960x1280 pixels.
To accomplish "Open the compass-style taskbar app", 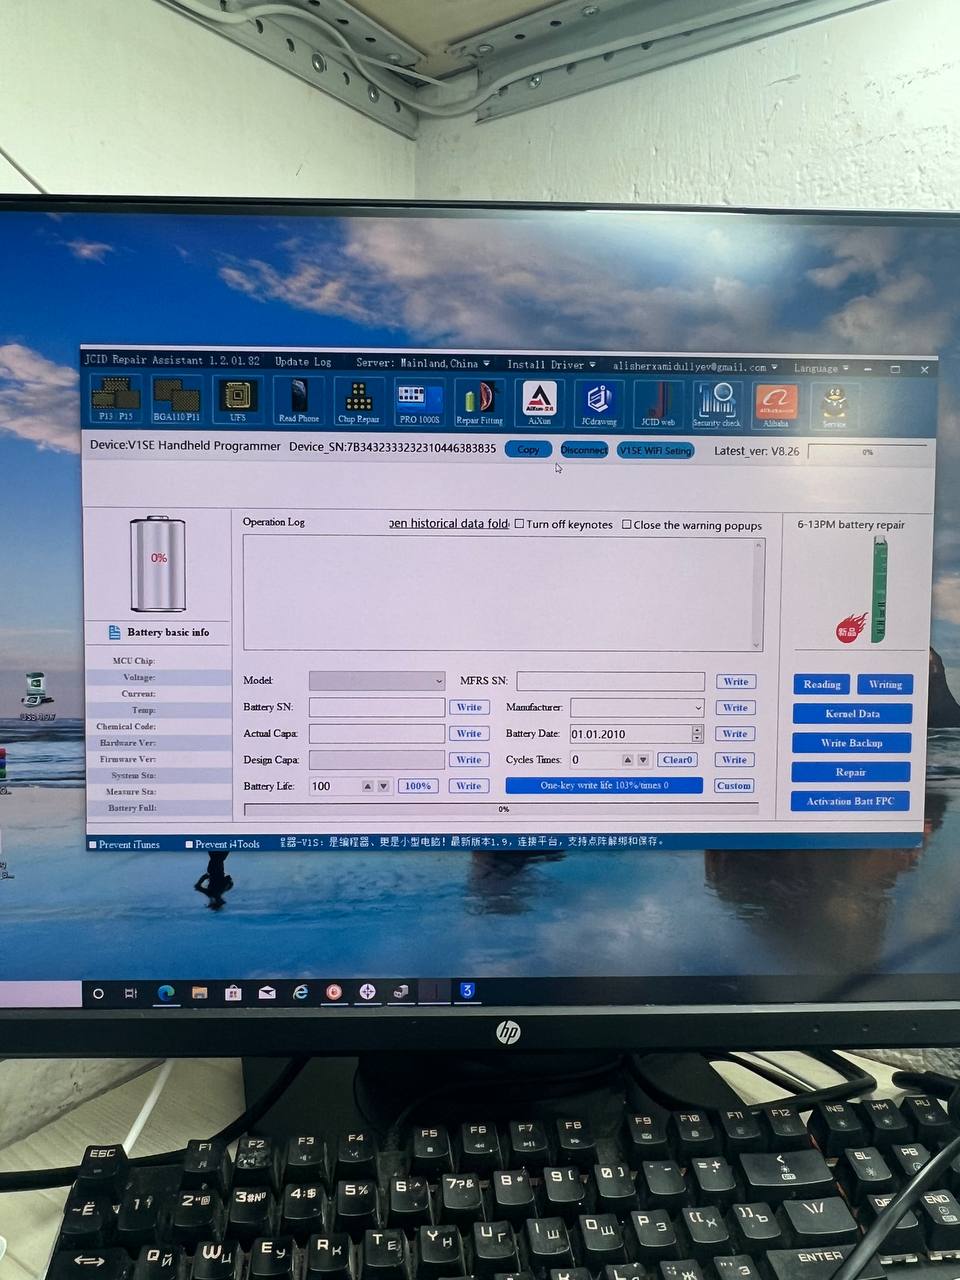I will 367,991.
